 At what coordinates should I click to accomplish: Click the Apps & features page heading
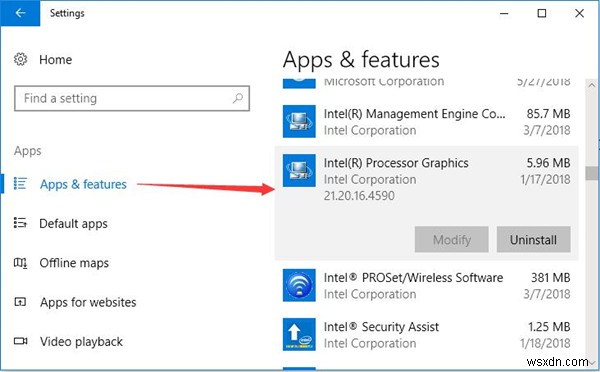click(361, 60)
